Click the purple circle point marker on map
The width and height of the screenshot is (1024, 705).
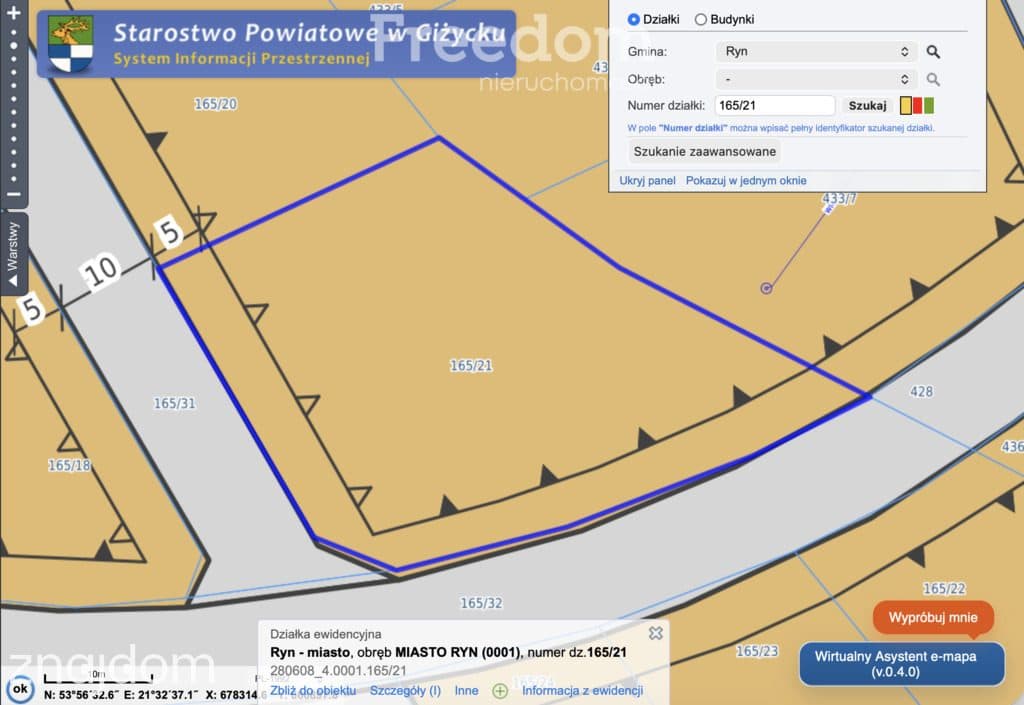766,288
